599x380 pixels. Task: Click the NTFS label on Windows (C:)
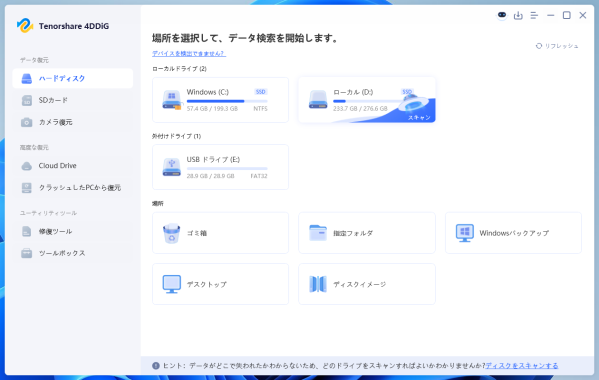(260, 109)
